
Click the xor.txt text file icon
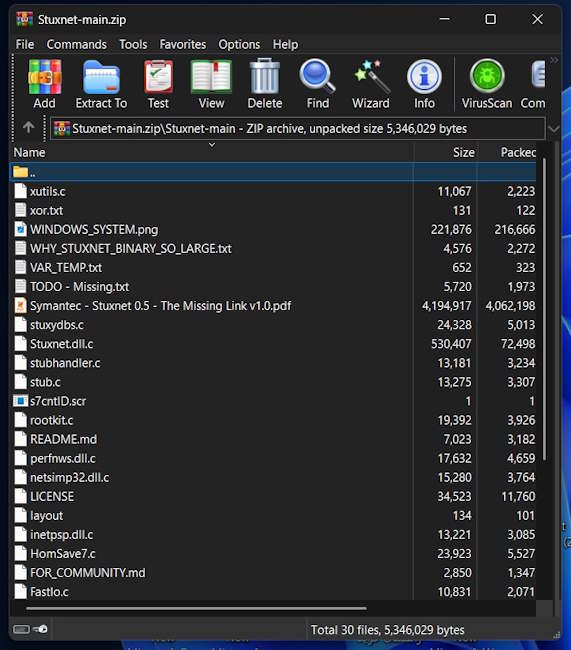click(x=20, y=210)
